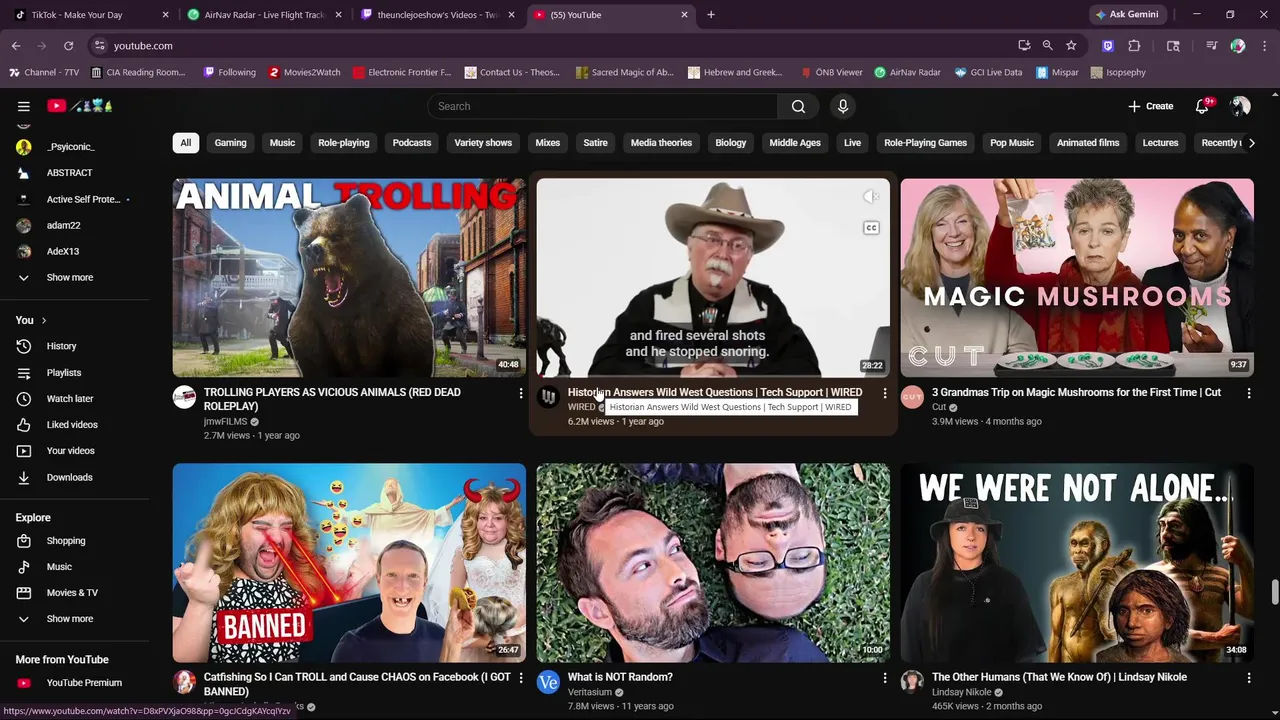
Task: Switch to AirNav Radar browser tab
Action: tap(262, 15)
